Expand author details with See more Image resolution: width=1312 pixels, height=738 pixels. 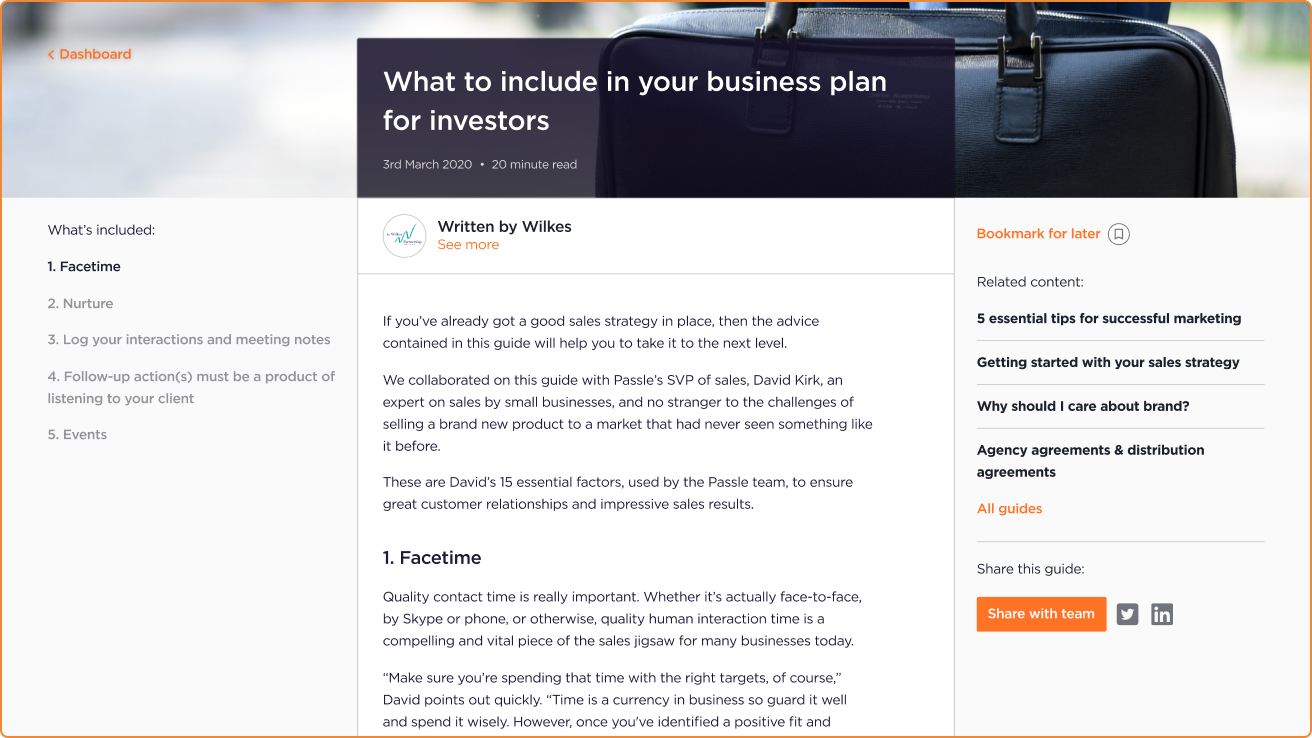468,245
